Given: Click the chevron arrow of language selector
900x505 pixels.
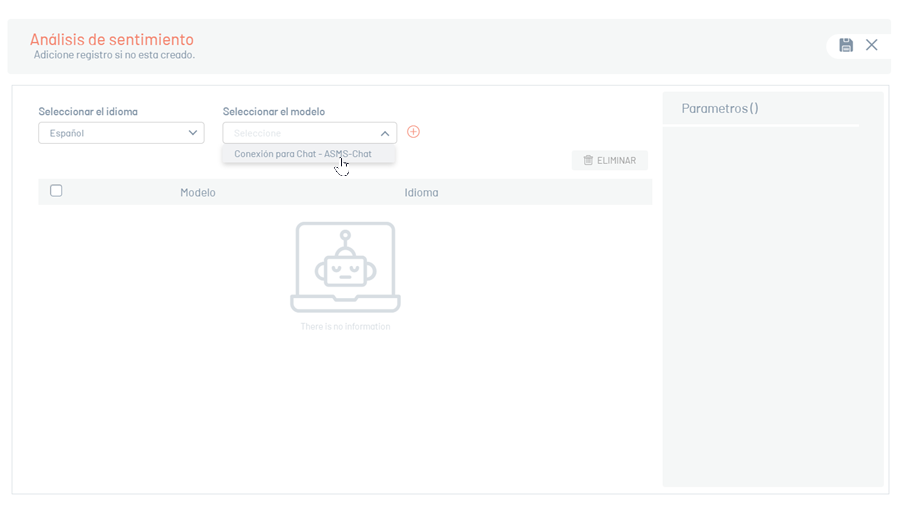Looking at the screenshot, I should [x=193, y=133].
